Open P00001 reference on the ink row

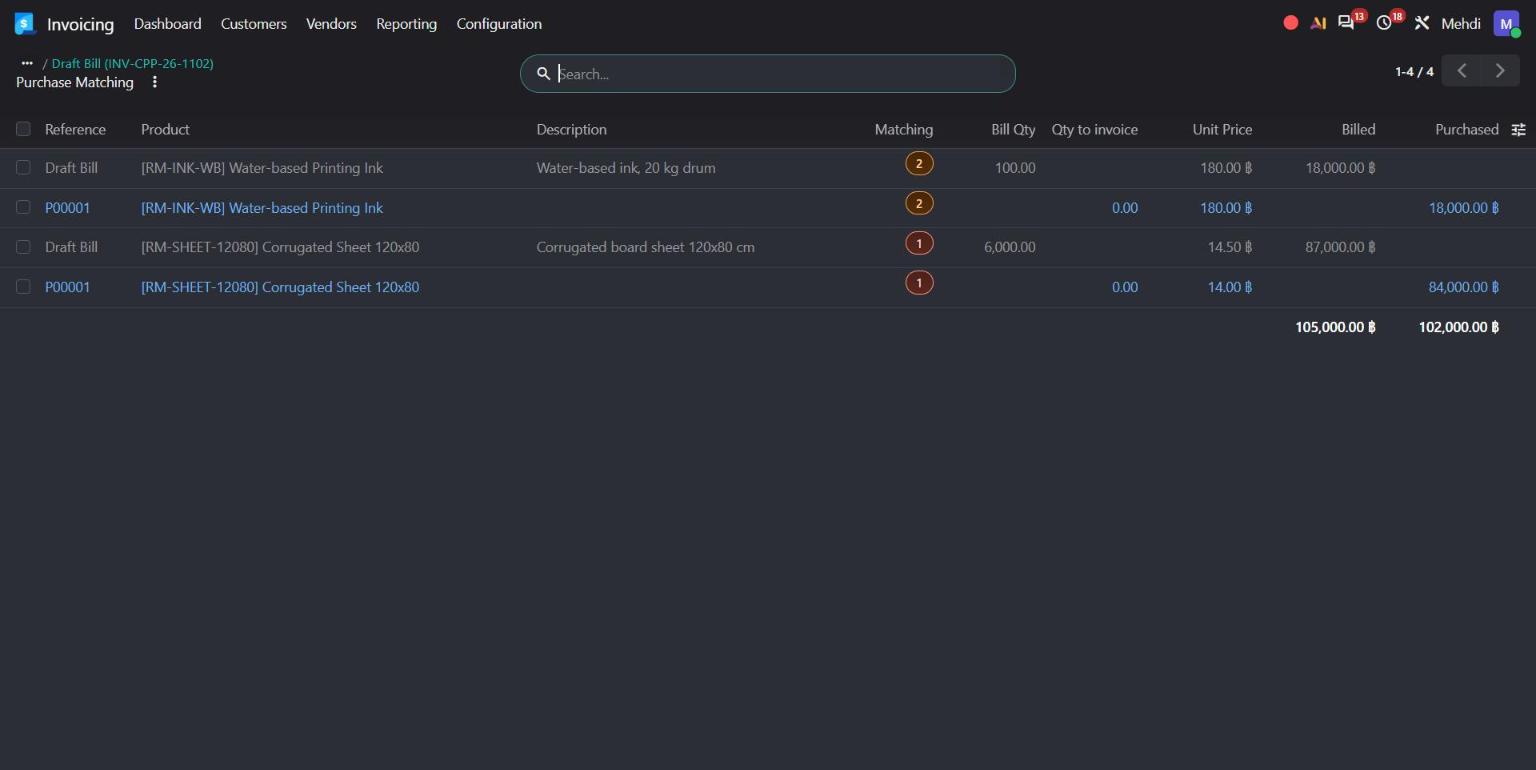click(x=67, y=208)
